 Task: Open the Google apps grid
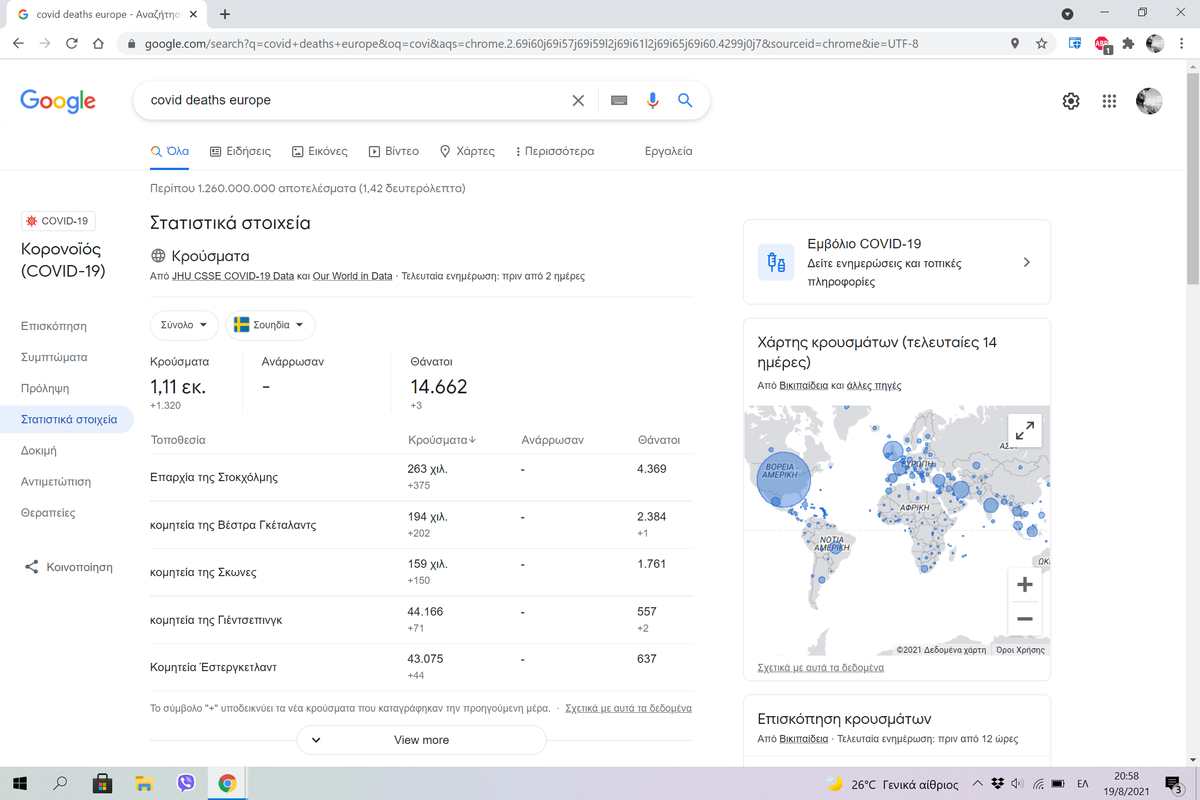[1109, 101]
